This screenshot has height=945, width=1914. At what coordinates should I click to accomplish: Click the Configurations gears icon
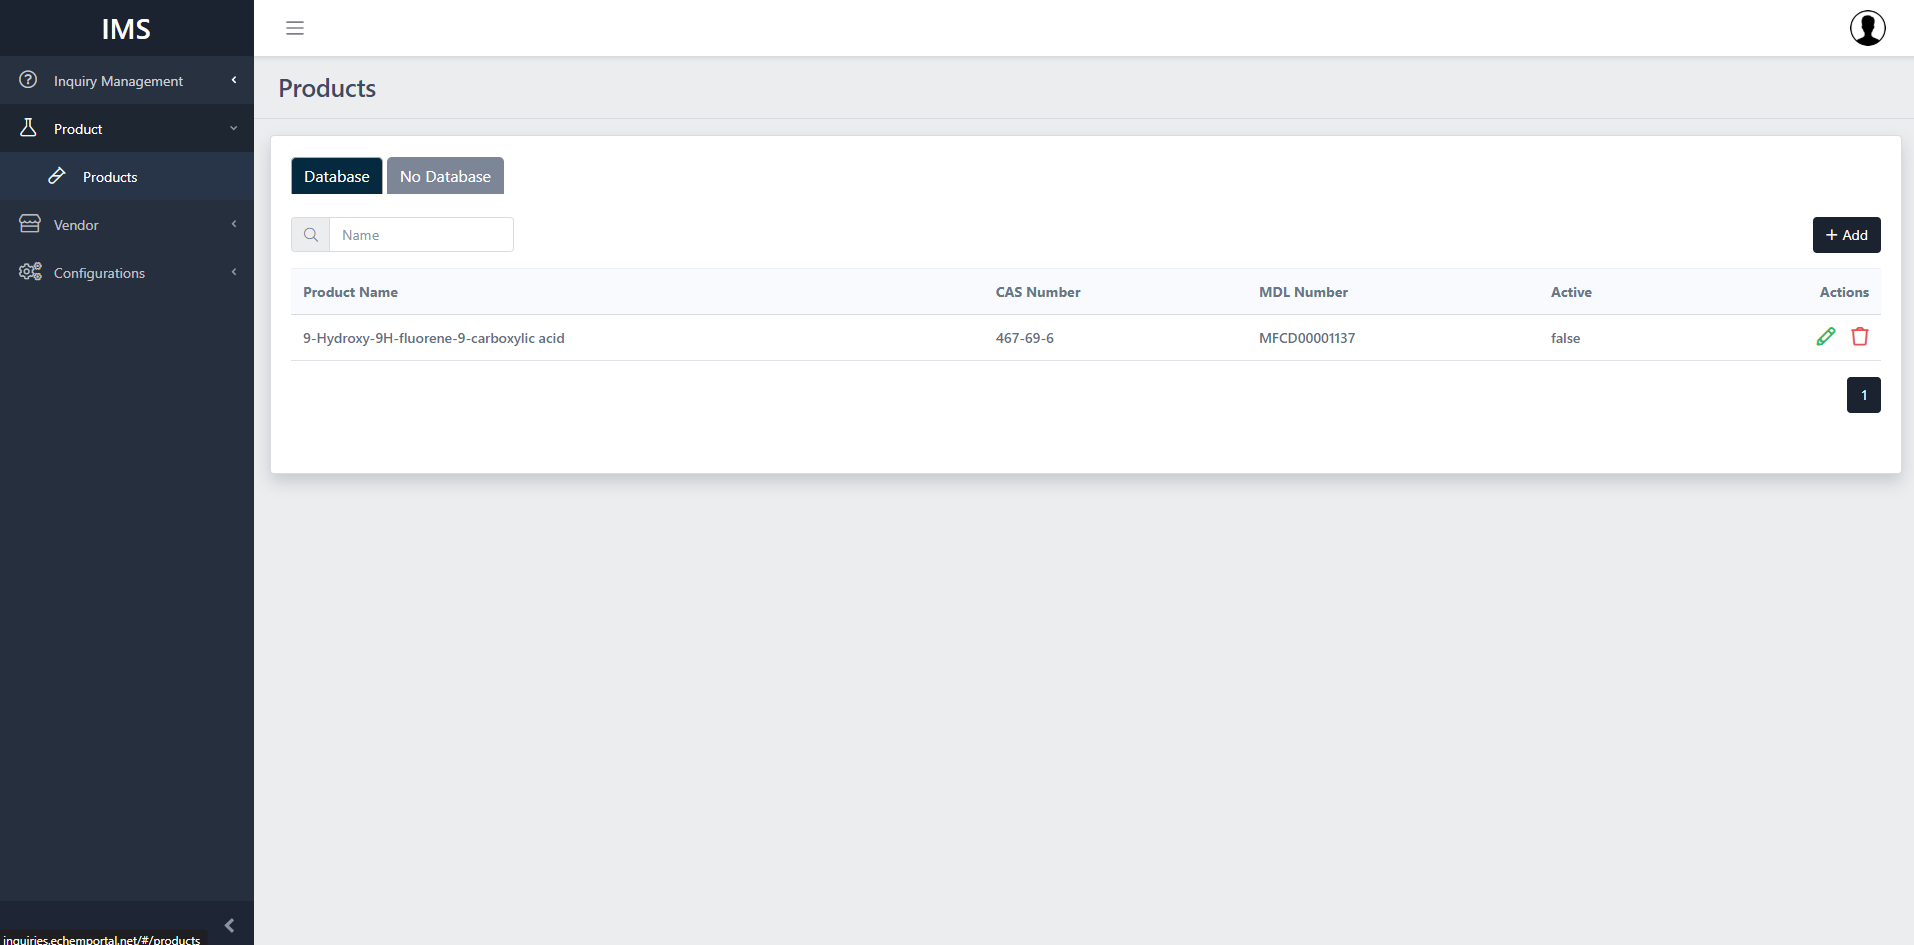coord(30,272)
